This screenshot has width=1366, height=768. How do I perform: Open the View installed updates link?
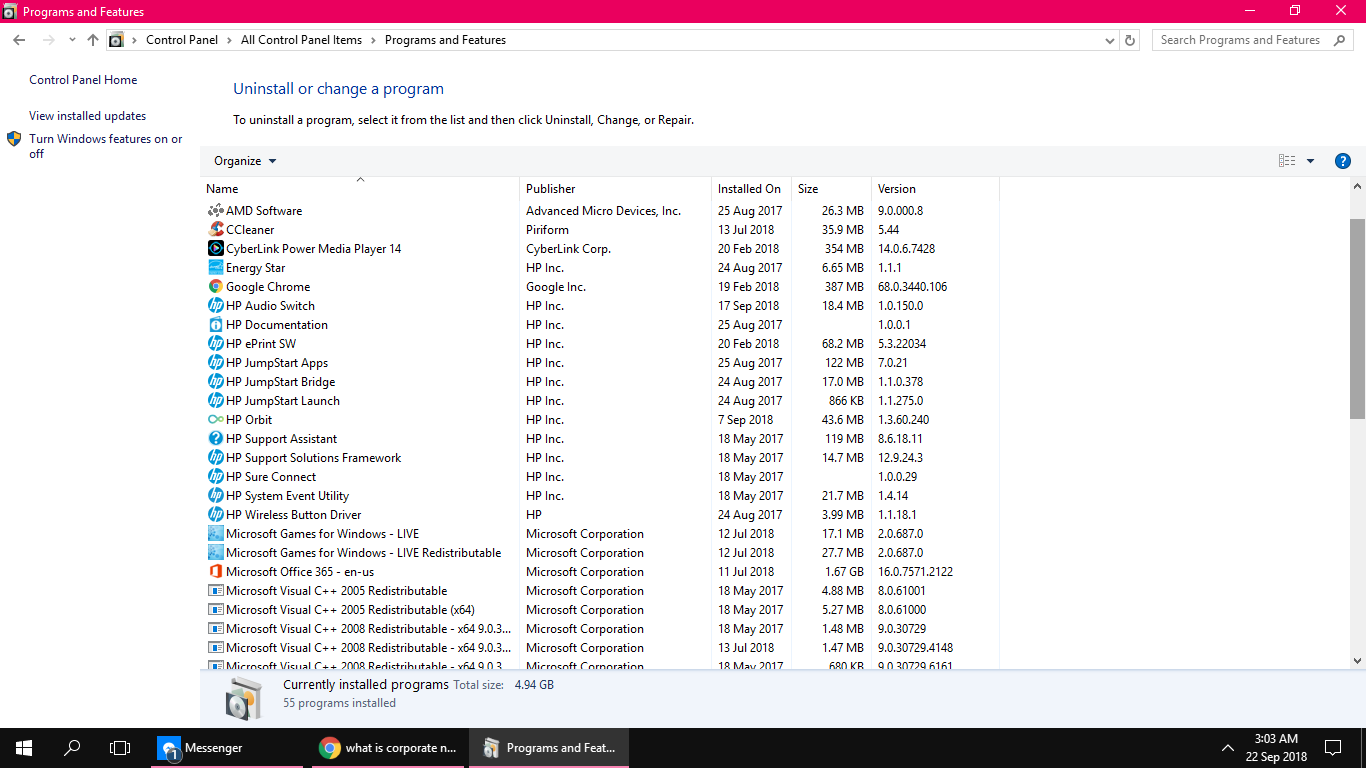click(87, 116)
